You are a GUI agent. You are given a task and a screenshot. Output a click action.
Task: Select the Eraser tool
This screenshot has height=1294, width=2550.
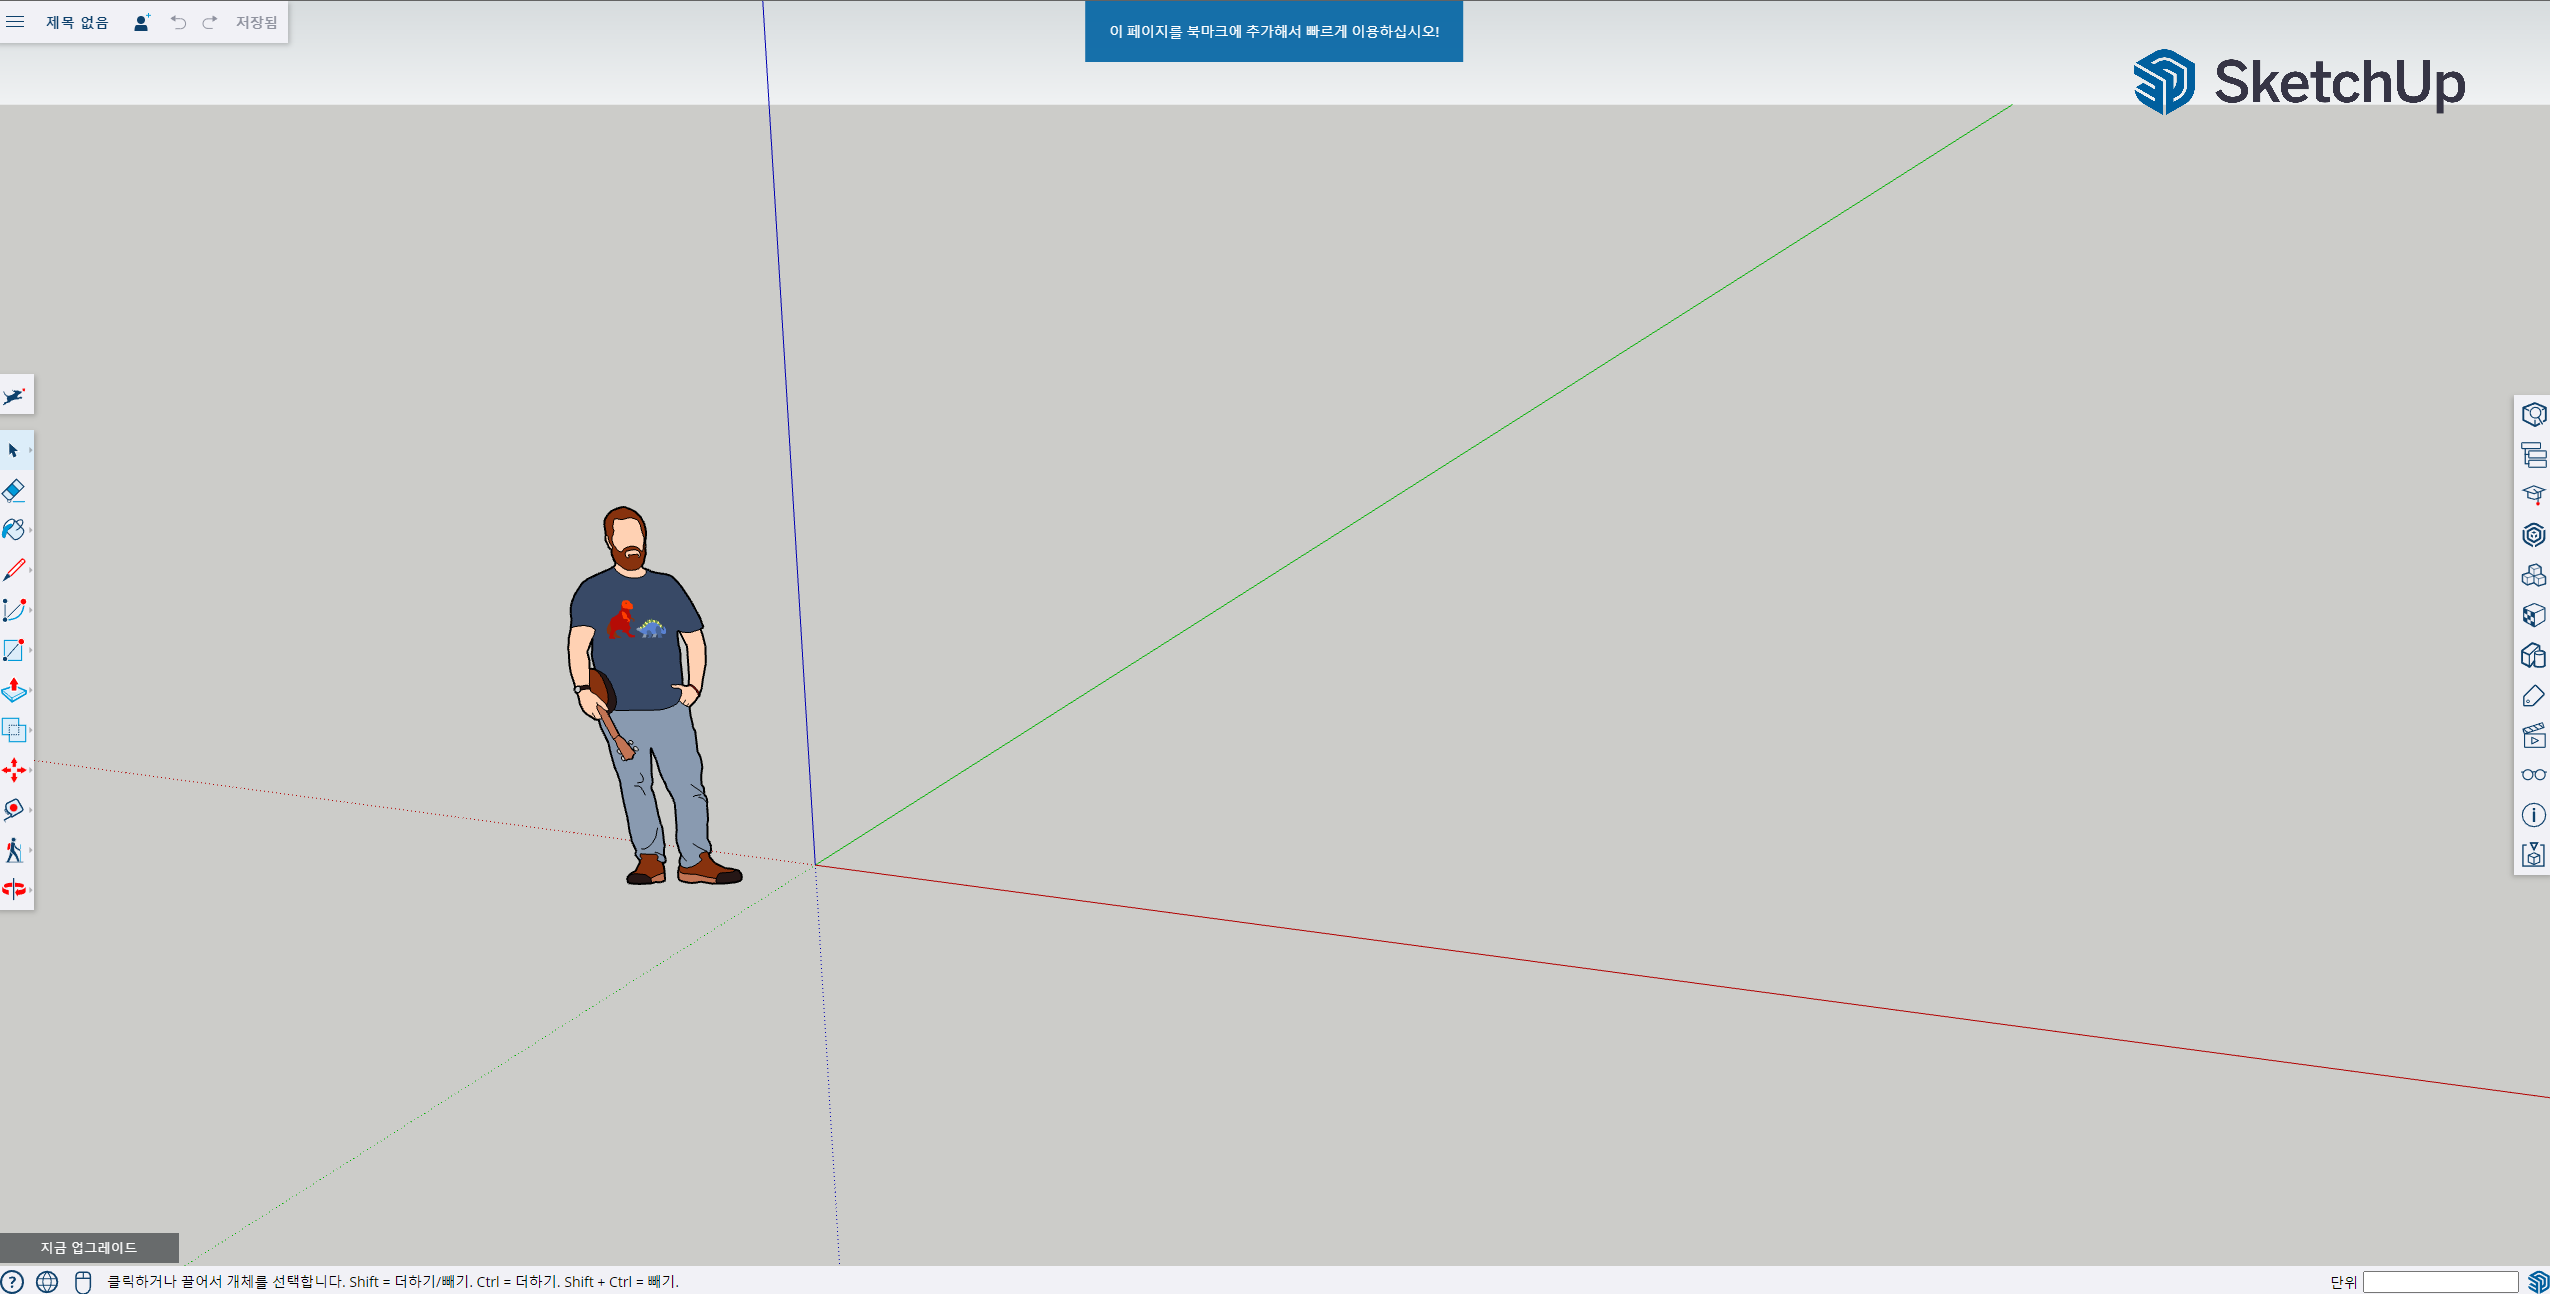[x=14, y=490]
